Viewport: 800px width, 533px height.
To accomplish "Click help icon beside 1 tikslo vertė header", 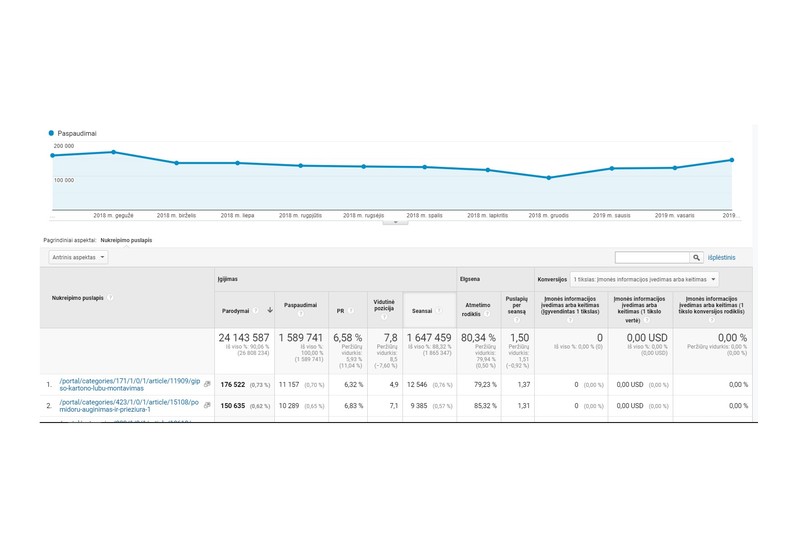I will click(x=646, y=320).
